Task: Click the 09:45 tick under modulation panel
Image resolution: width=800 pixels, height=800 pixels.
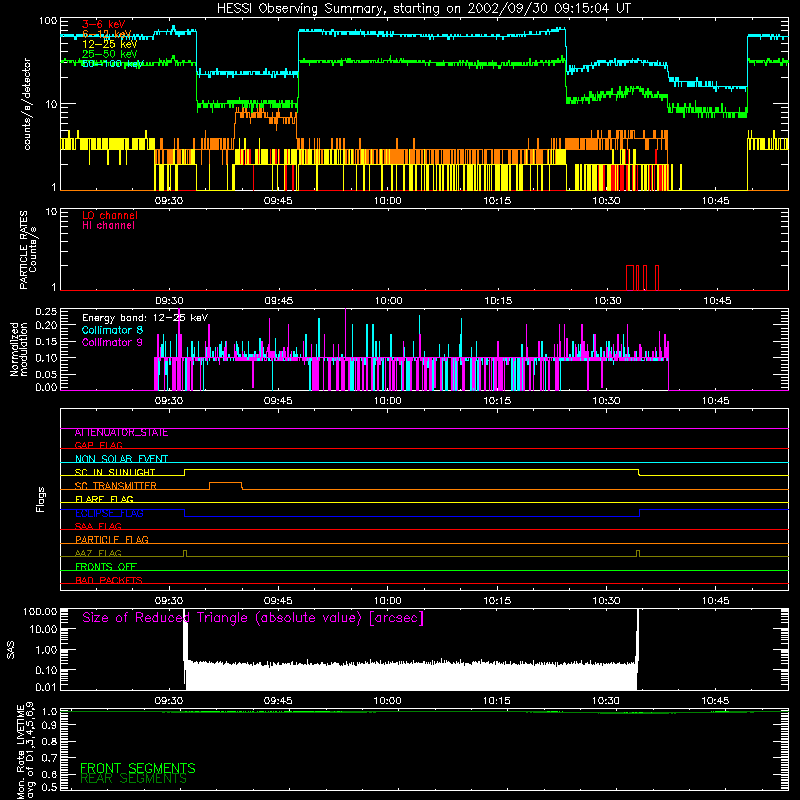Action: [x=278, y=401]
